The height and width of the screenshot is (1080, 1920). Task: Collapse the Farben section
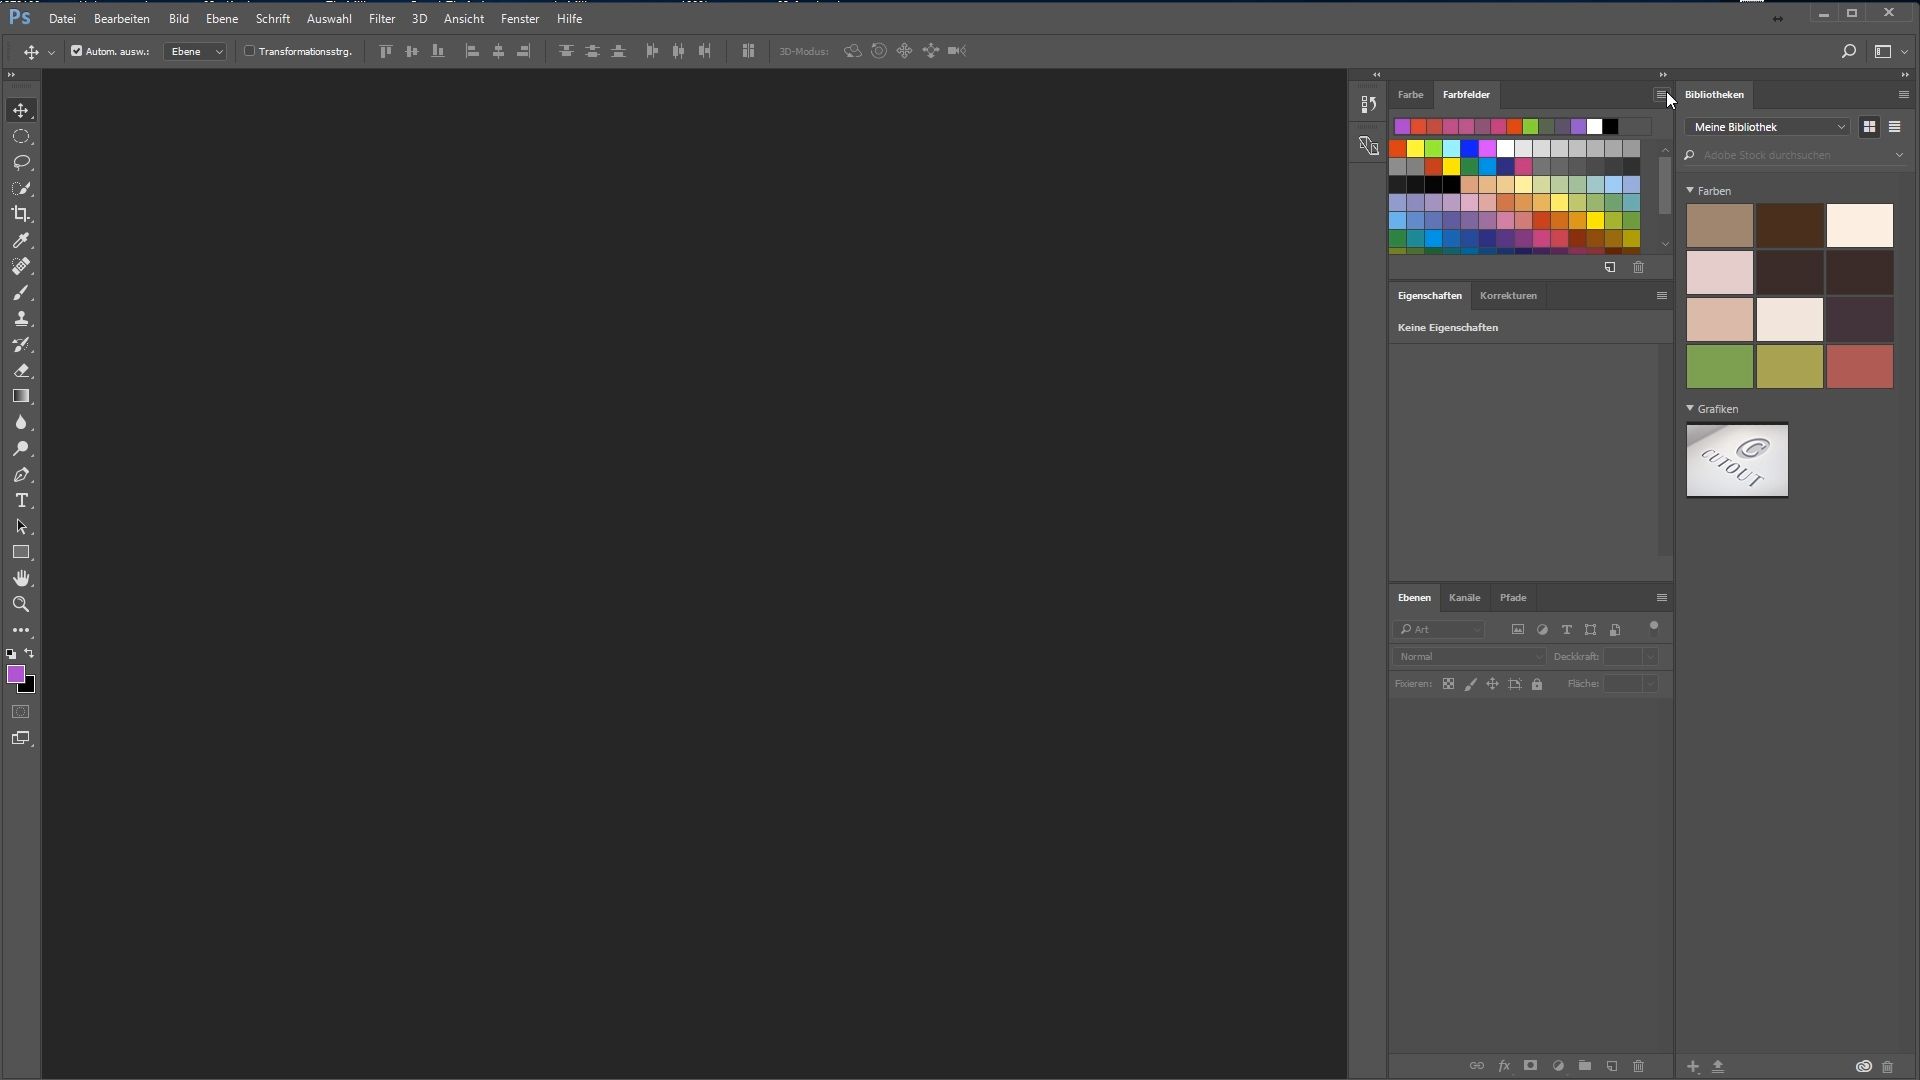coord(1690,190)
